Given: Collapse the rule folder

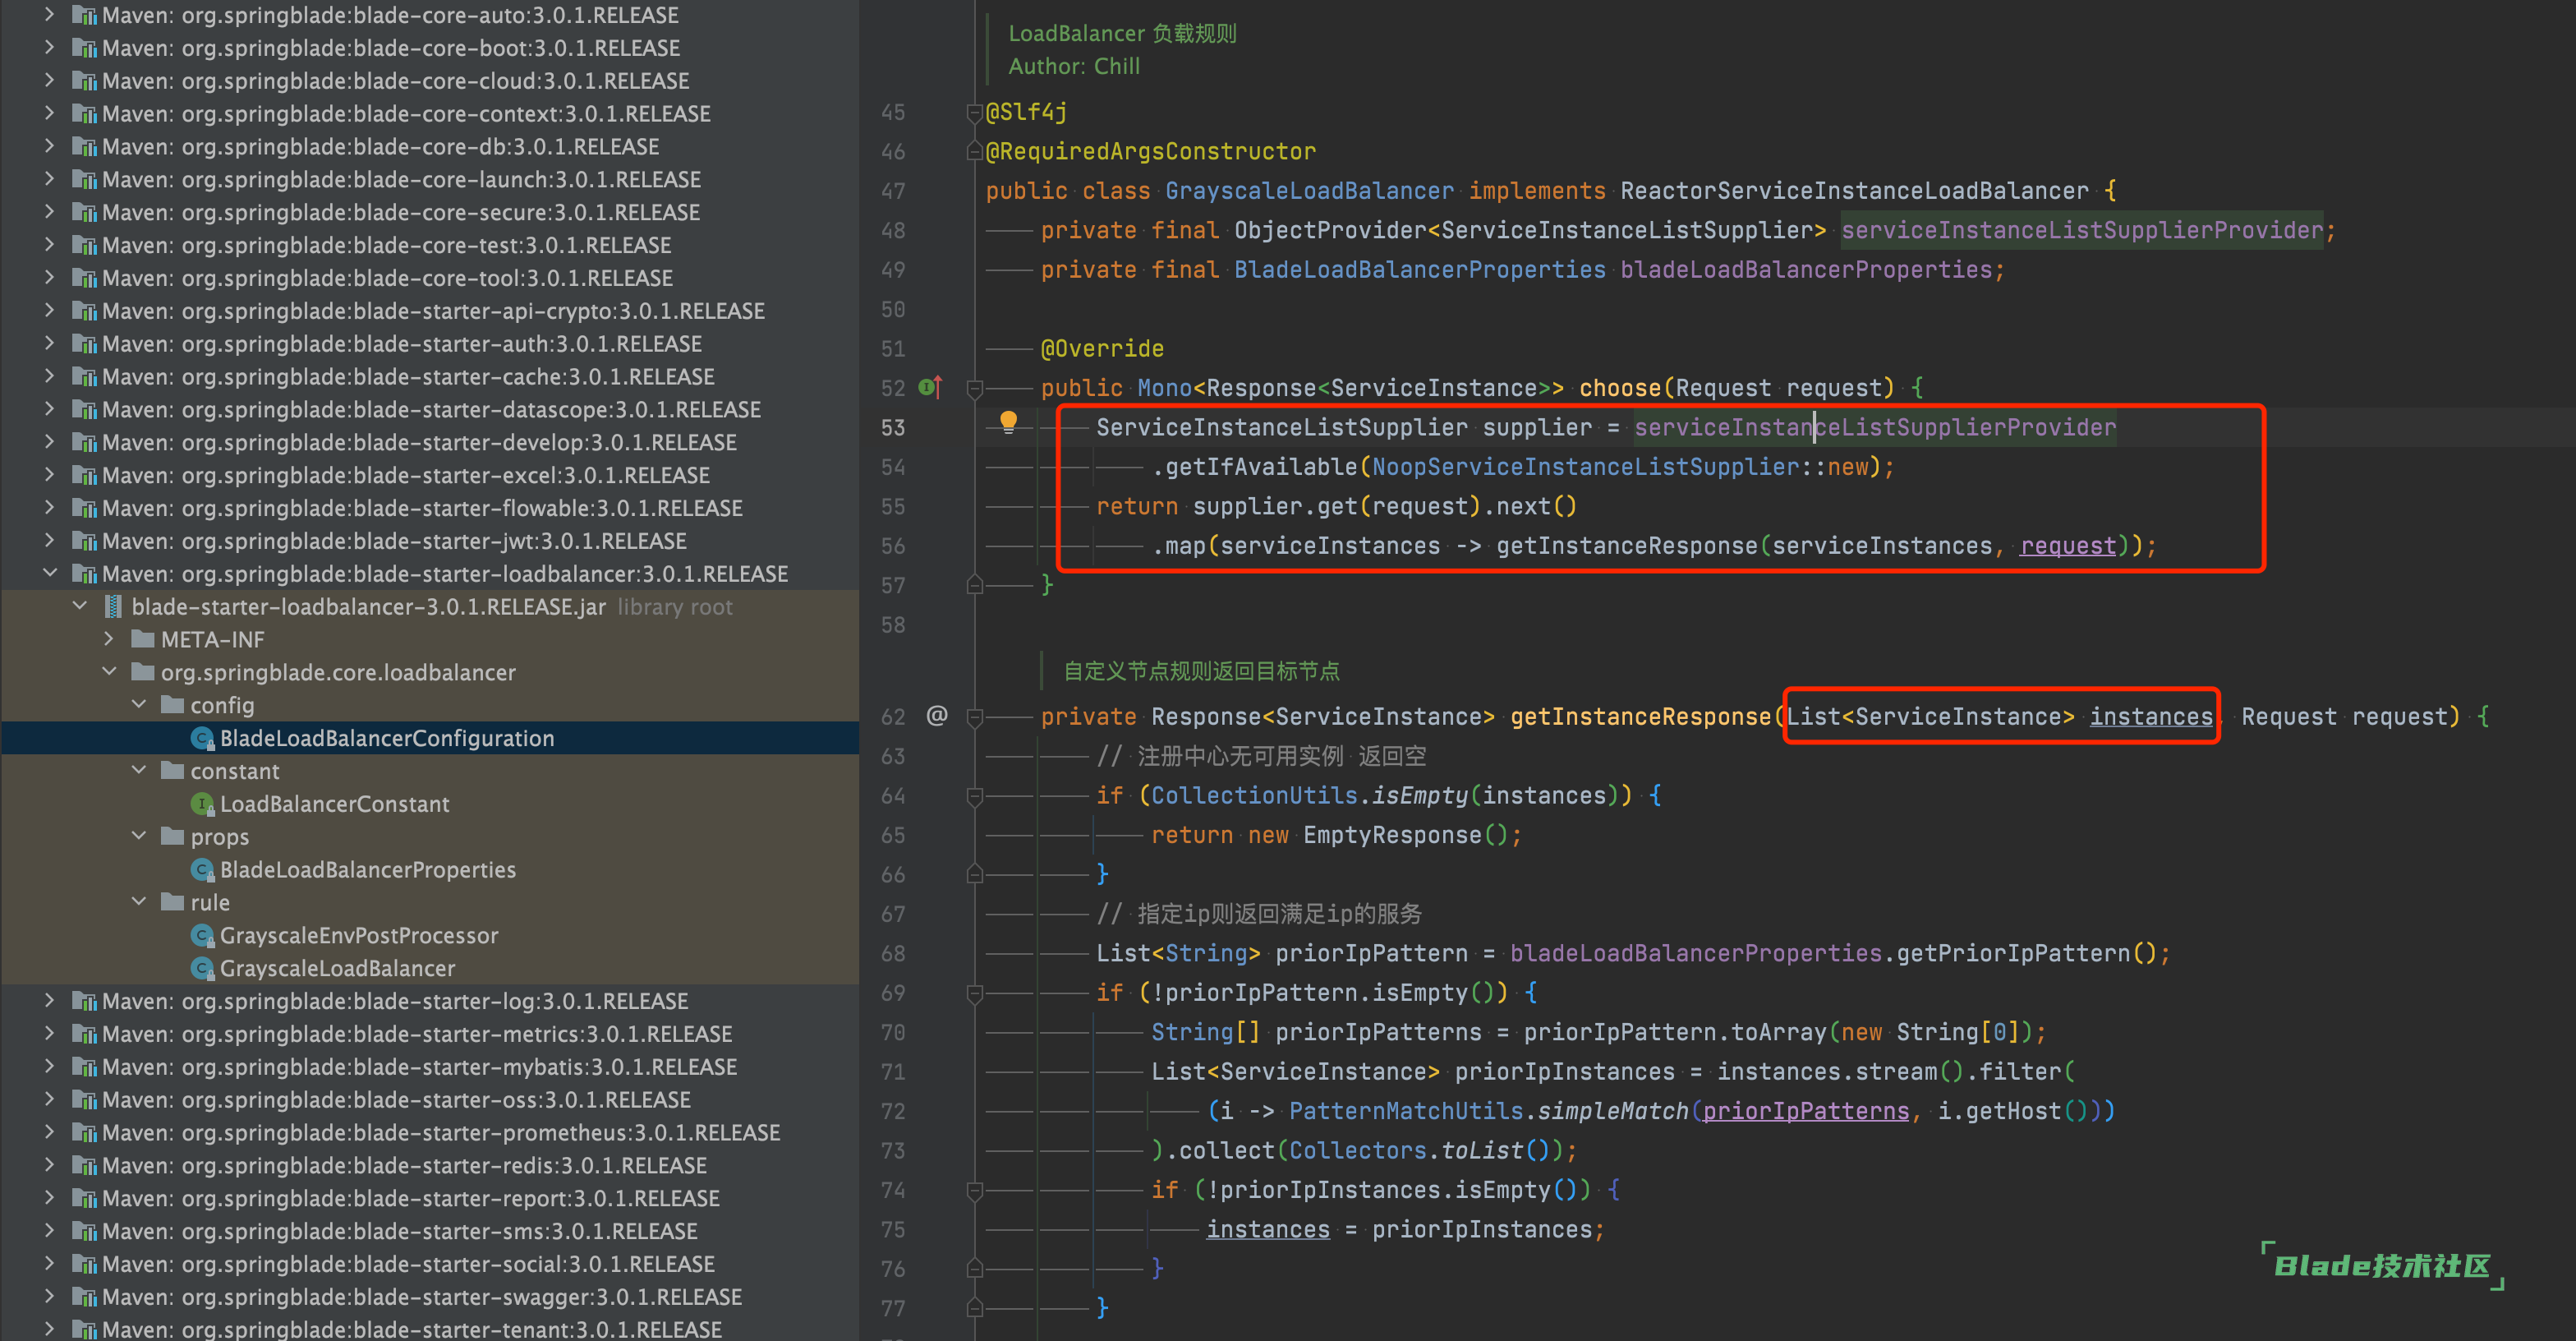Looking at the screenshot, I should (x=139, y=901).
